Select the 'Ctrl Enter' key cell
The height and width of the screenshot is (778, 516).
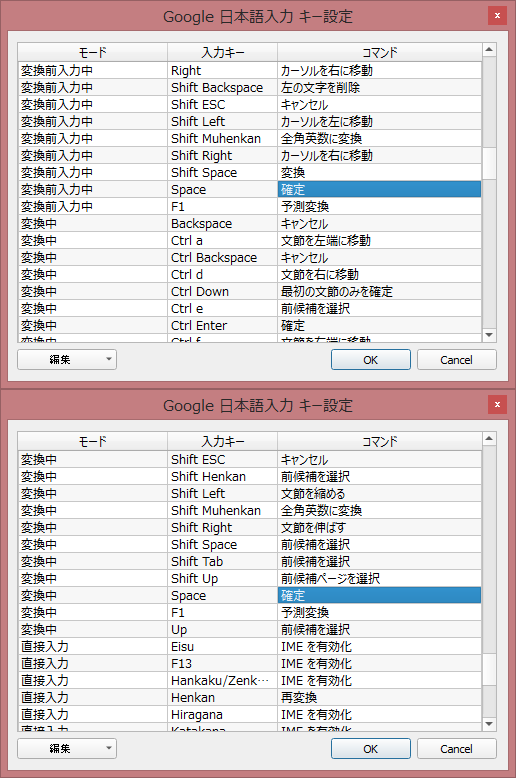coord(222,325)
